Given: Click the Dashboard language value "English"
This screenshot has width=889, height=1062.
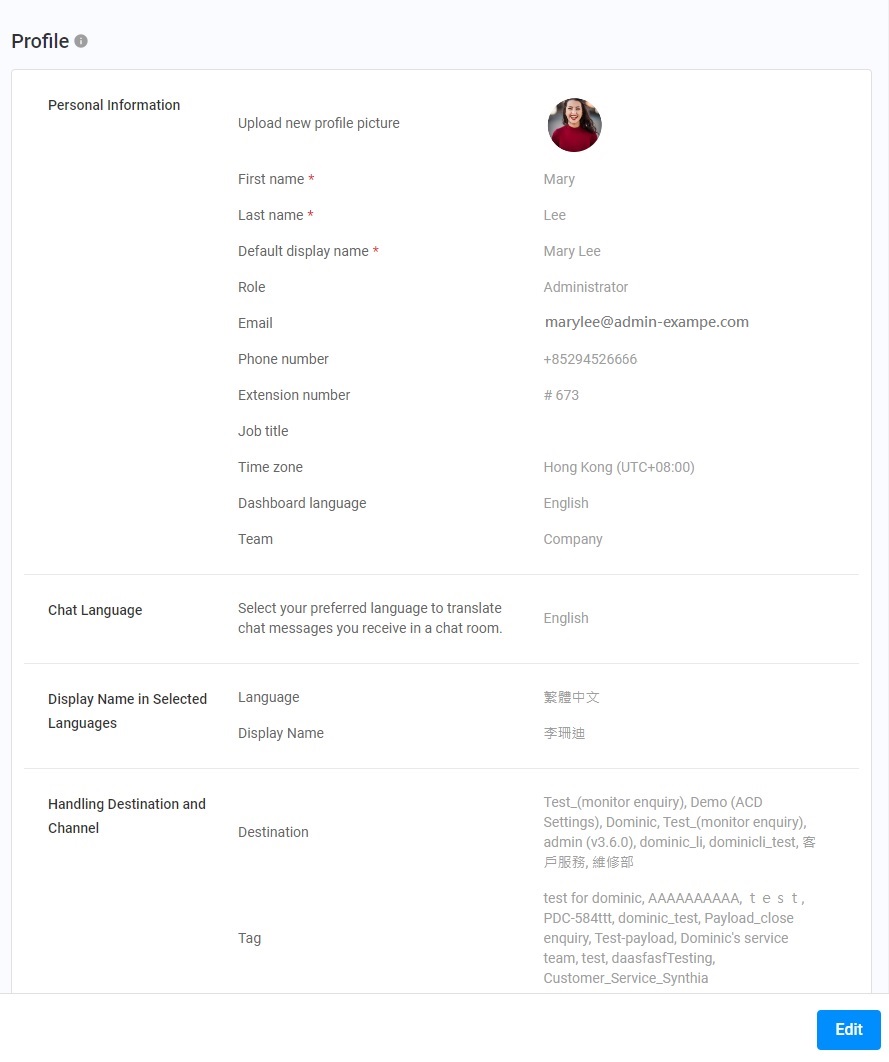Looking at the screenshot, I should pyautogui.click(x=566, y=503).
